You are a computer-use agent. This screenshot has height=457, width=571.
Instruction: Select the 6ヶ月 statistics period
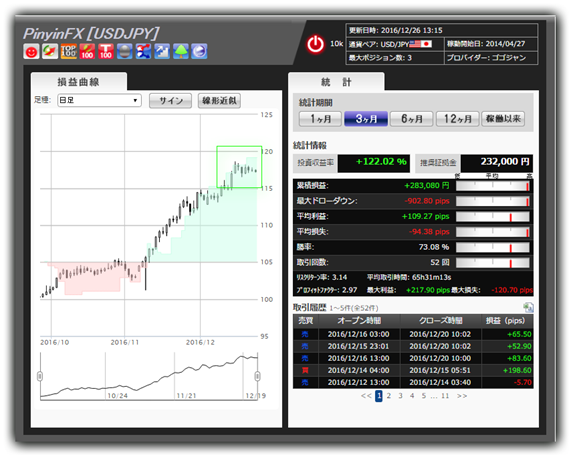coord(411,119)
